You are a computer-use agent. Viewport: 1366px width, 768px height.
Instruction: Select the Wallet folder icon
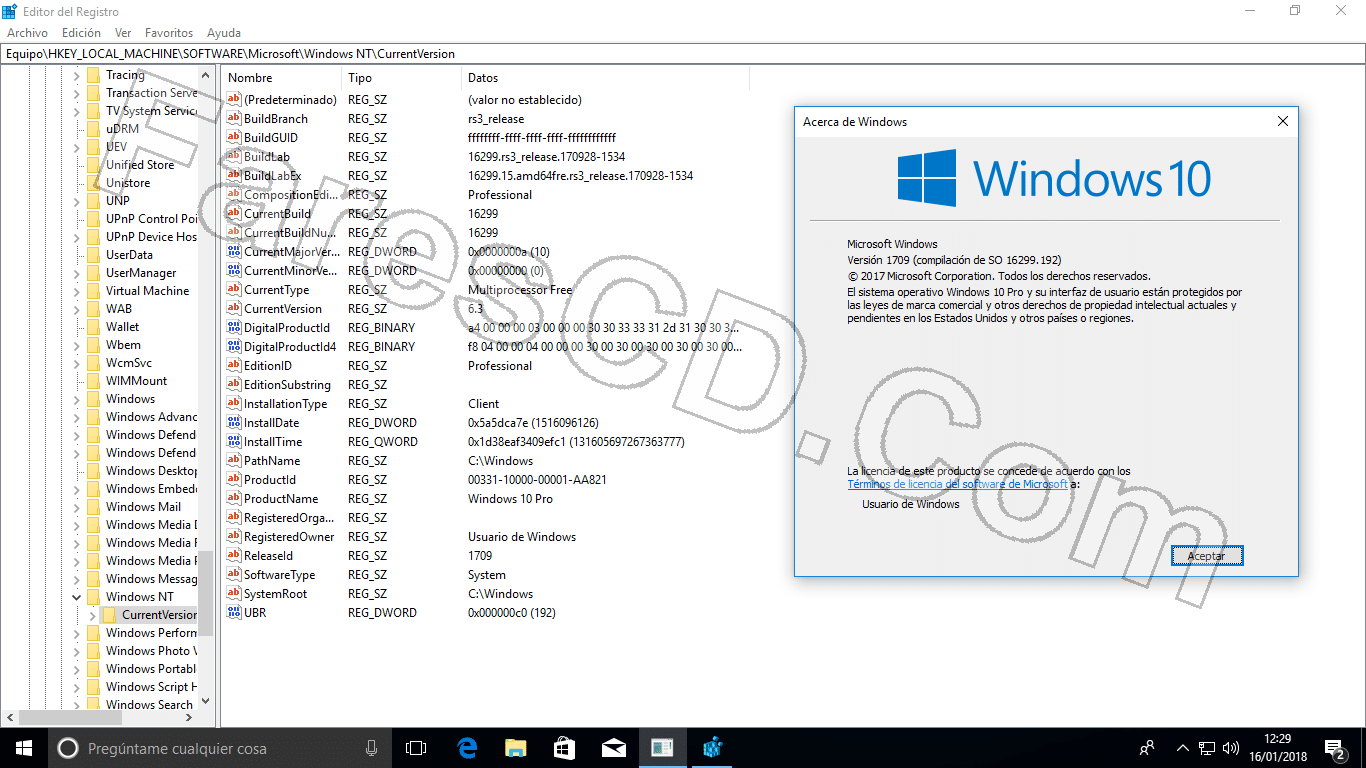(94, 327)
